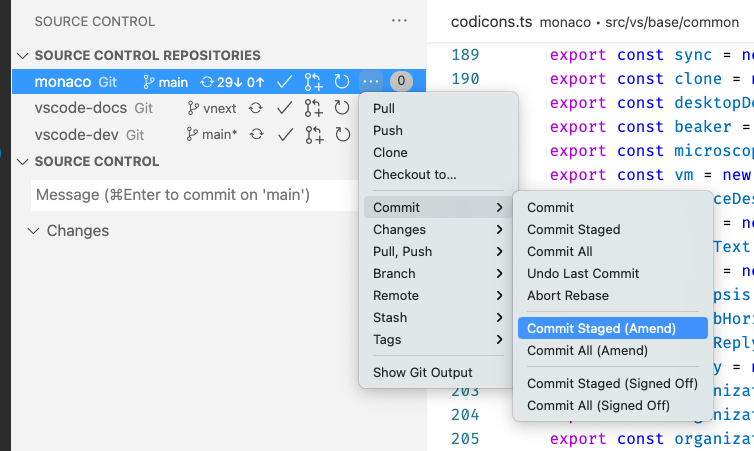Expand the Branch submenu
The height and width of the screenshot is (451, 754).
tap(438, 274)
